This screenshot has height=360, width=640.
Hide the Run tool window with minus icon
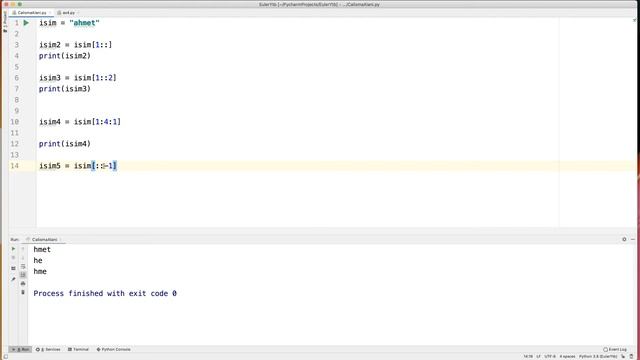[x=633, y=239]
